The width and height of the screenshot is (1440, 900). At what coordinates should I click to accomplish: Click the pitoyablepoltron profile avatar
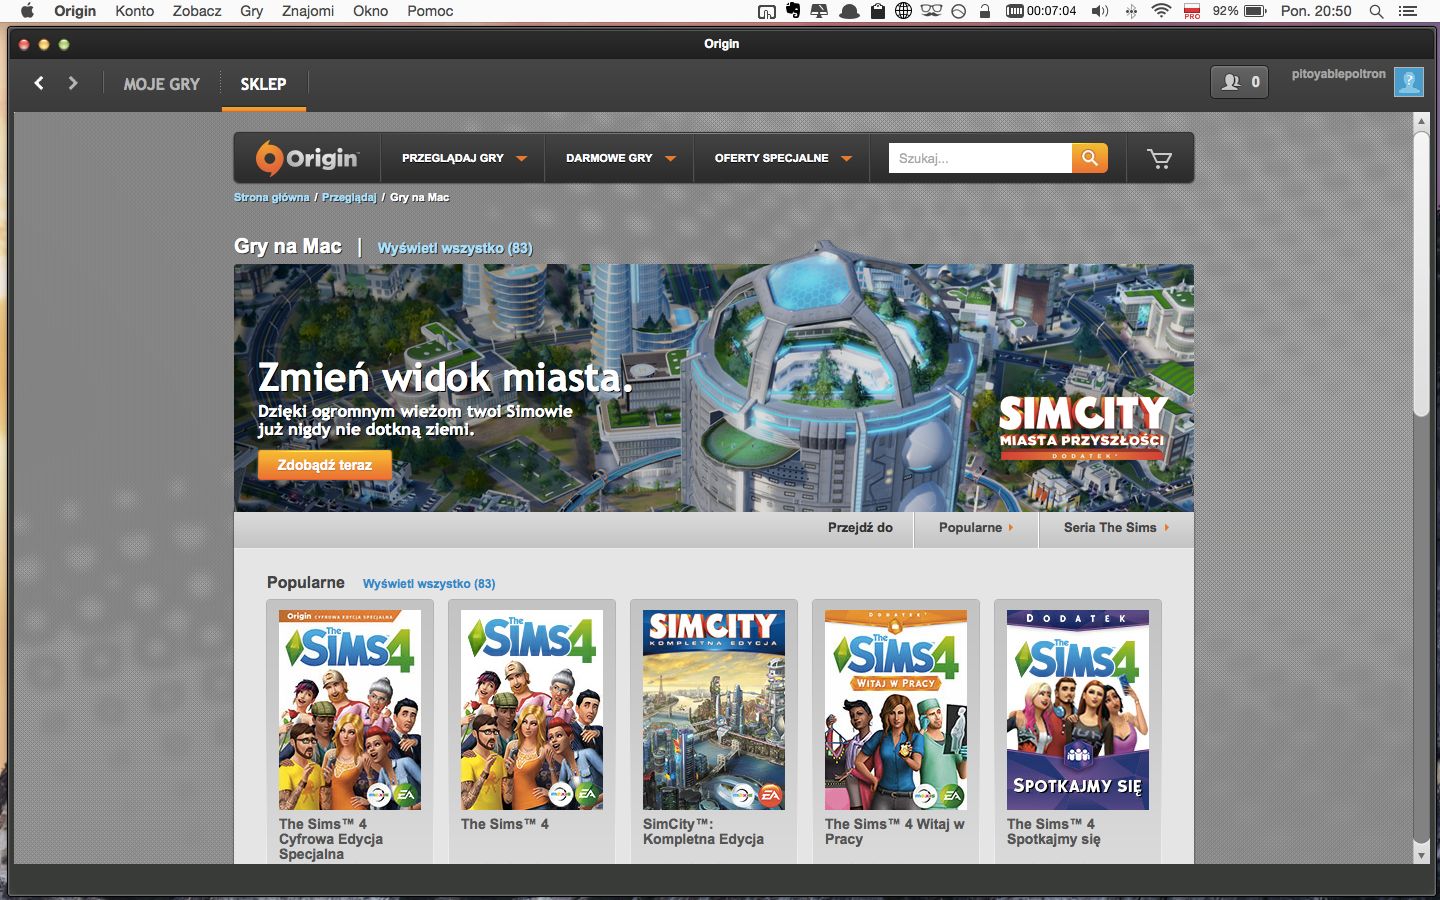pos(1409,82)
